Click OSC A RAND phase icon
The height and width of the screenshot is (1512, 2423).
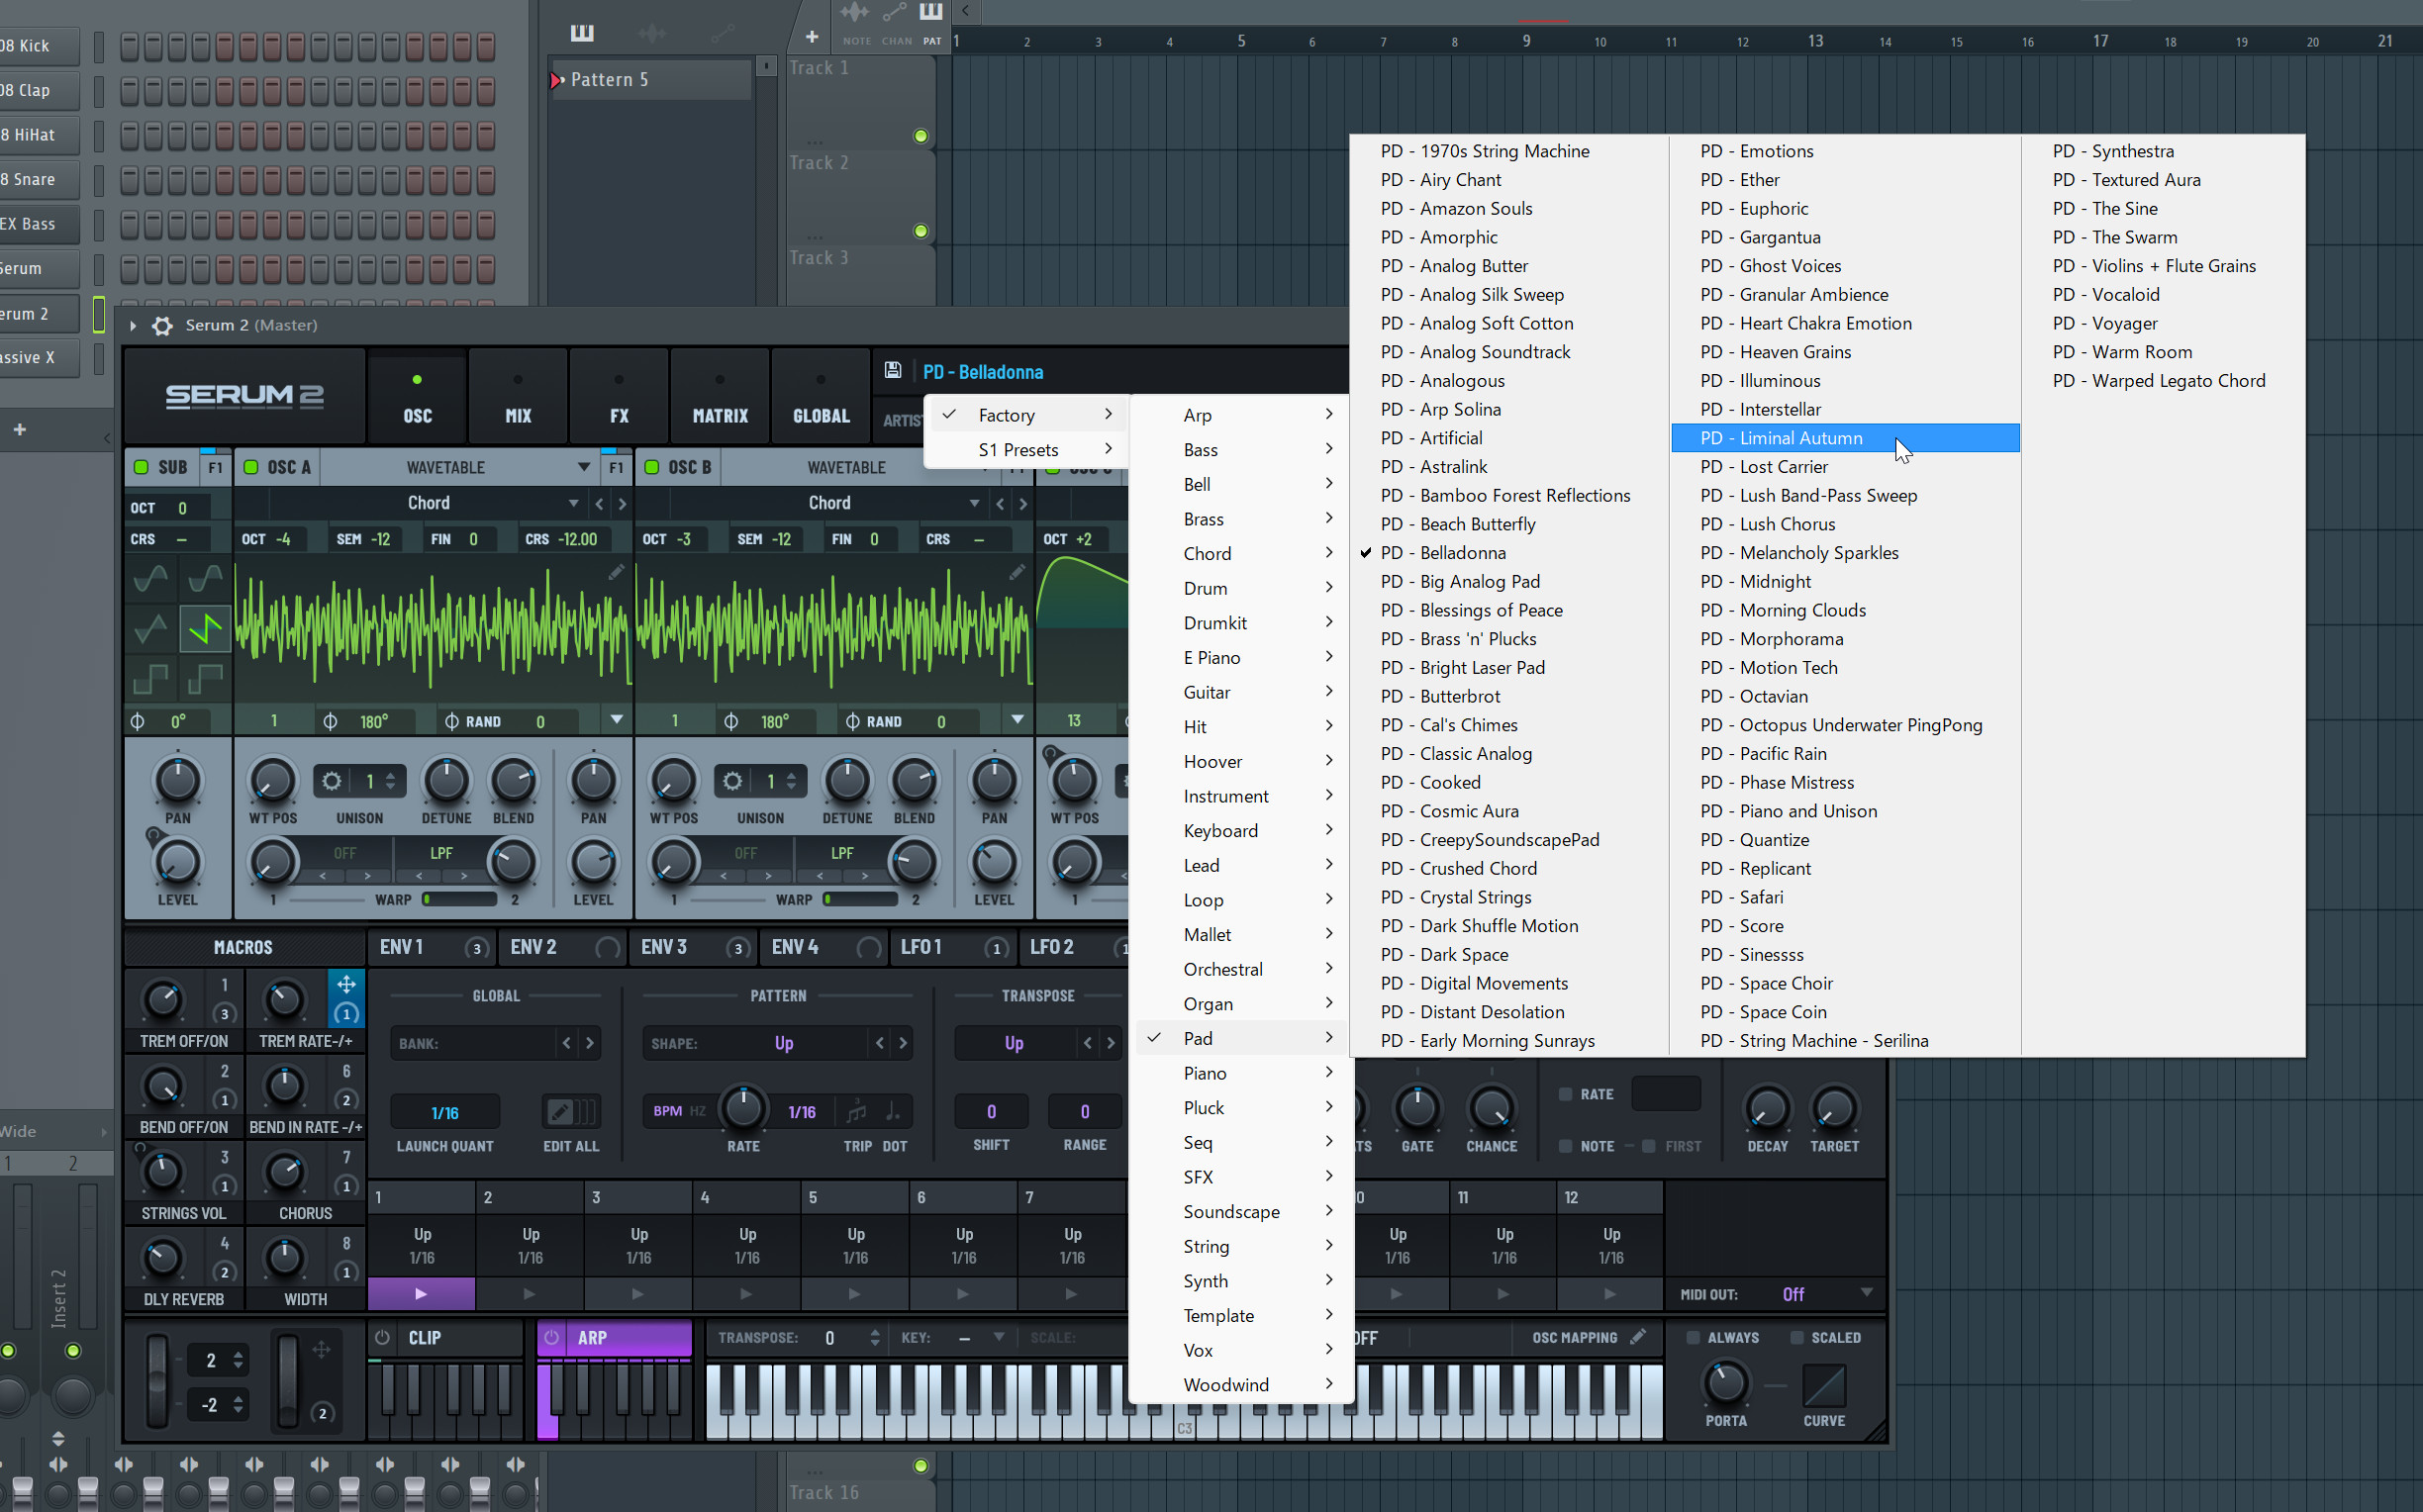(452, 721)
